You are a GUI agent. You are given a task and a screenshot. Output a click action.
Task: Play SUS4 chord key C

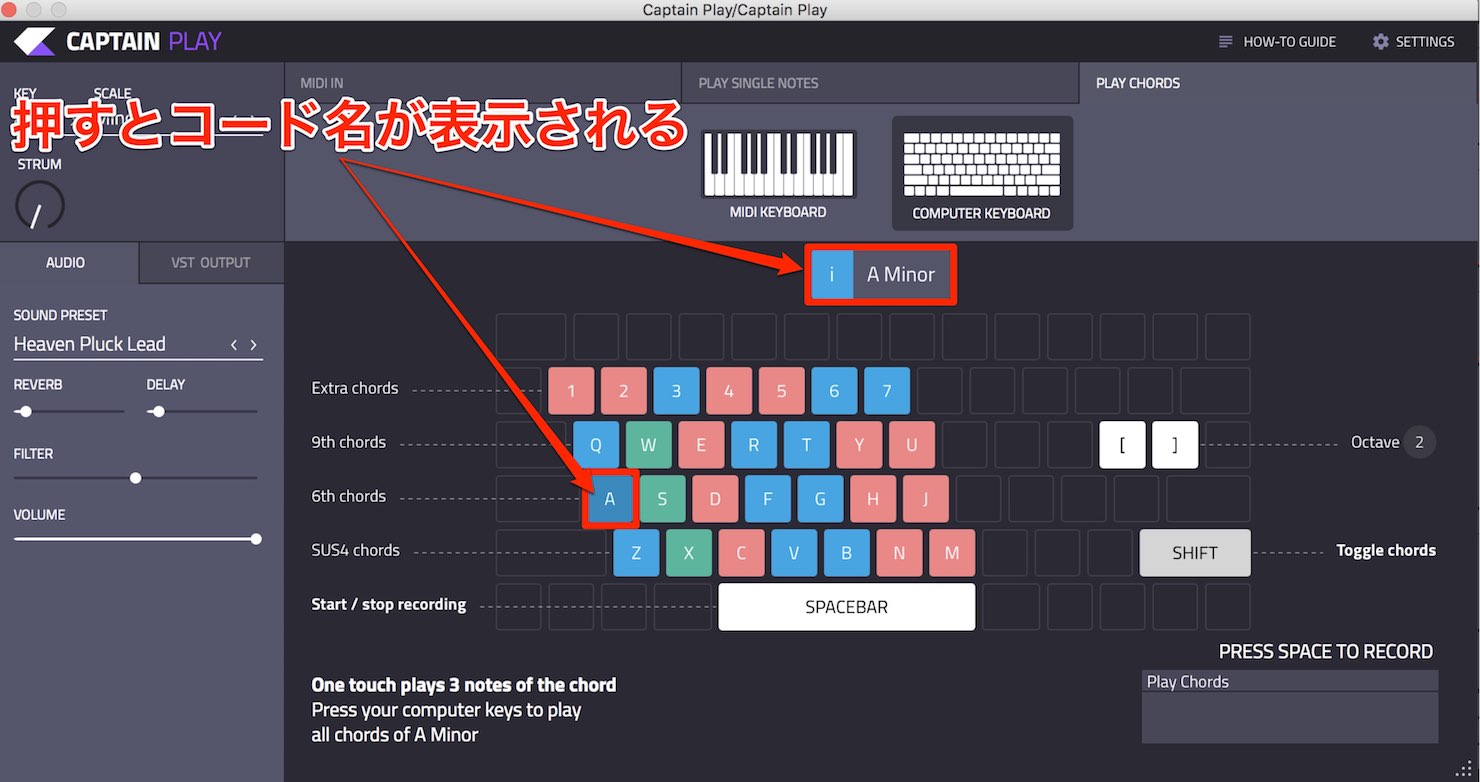[742, 553]
